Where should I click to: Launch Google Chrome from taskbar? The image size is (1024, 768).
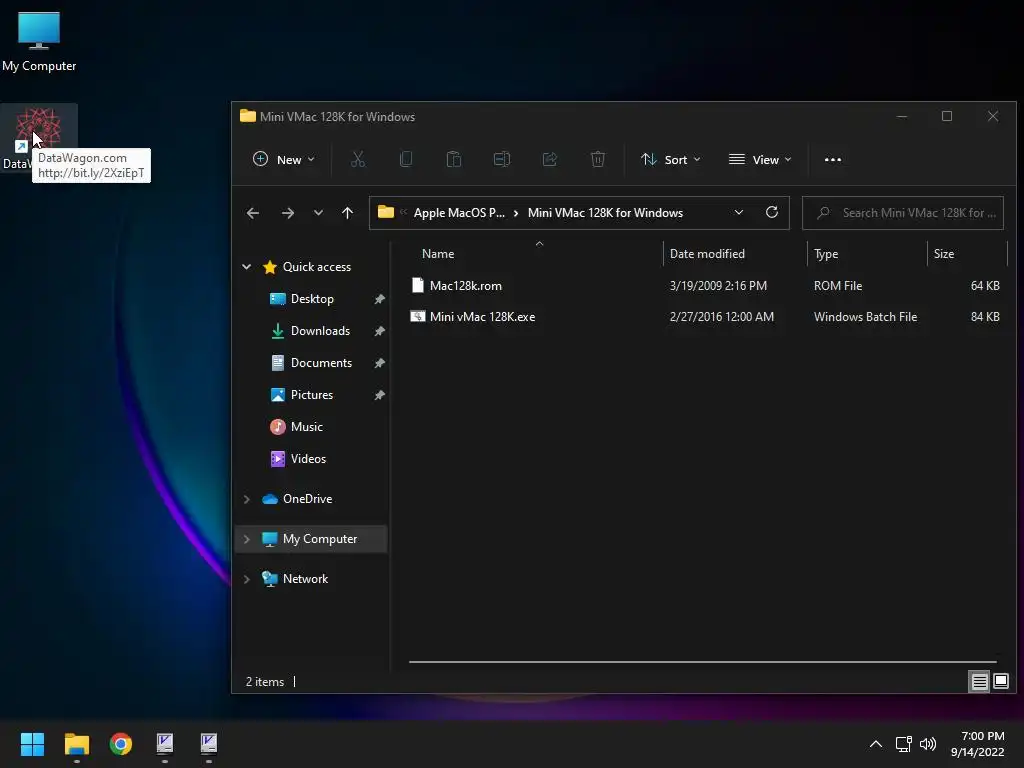[121, 744]
